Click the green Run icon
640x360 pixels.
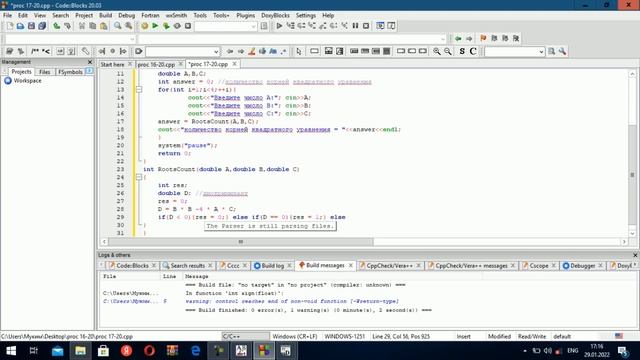coord(155,26)
